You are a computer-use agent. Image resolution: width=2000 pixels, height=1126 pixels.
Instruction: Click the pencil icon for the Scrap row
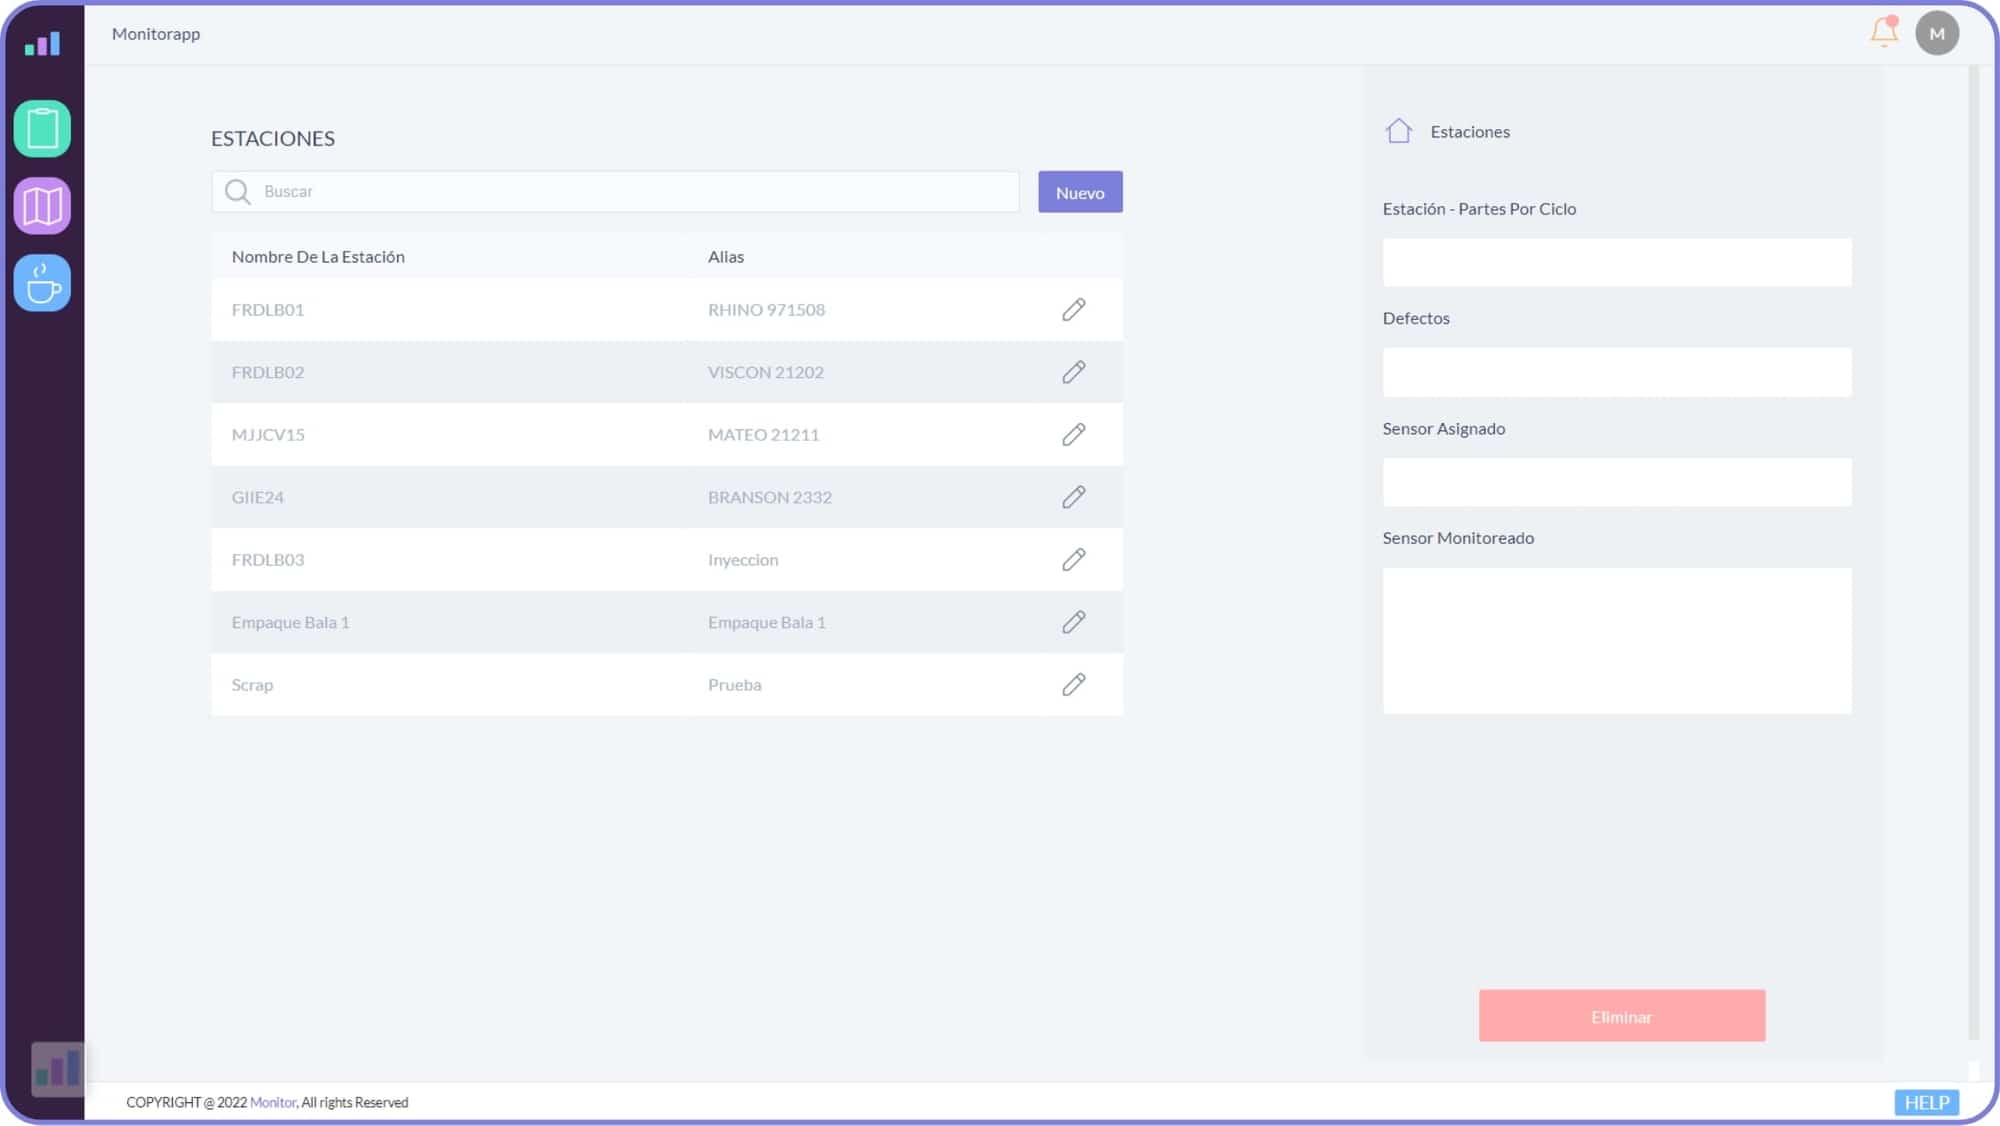tap(1073, 685)
